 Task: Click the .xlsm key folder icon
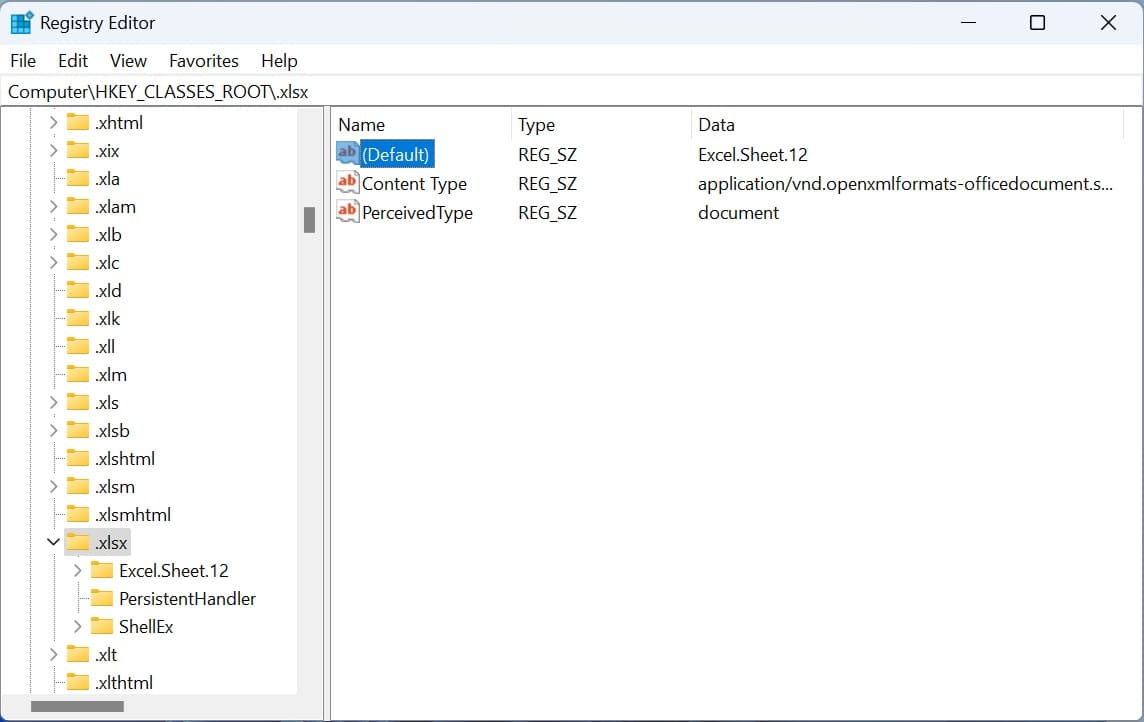(x=78, y=487)
